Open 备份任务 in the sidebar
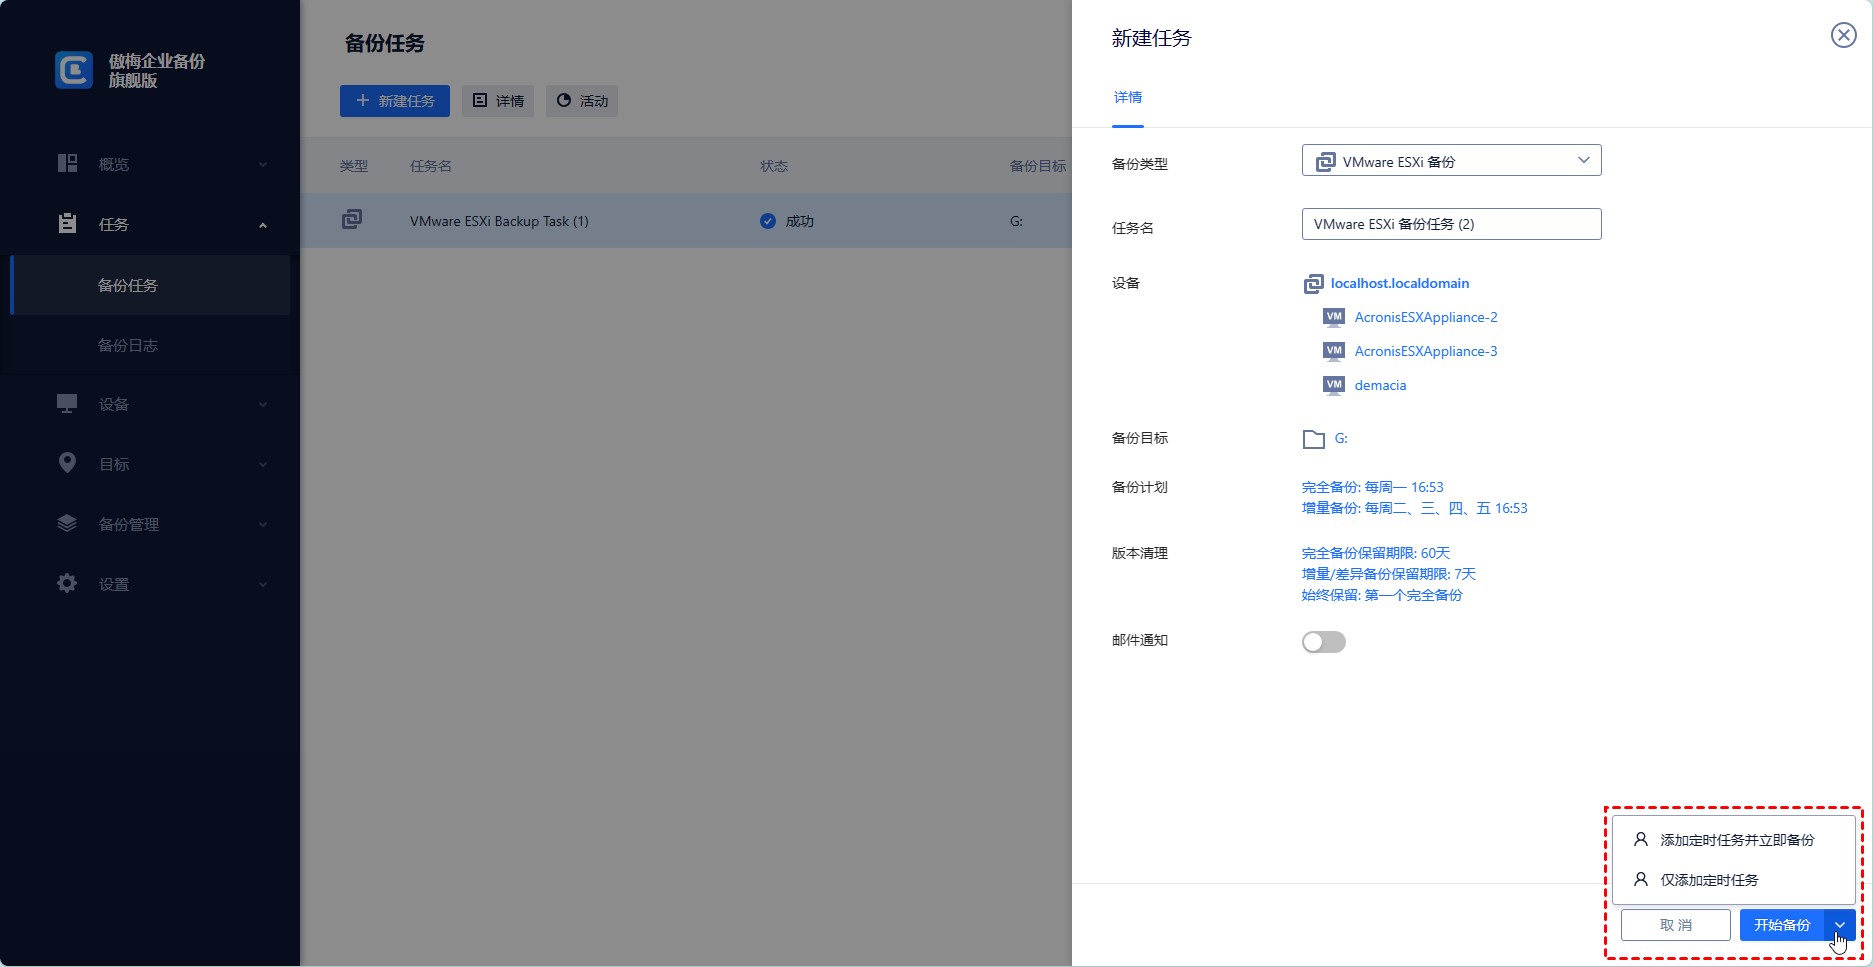This screenshot has width=1873, height=967. point(150,285)
